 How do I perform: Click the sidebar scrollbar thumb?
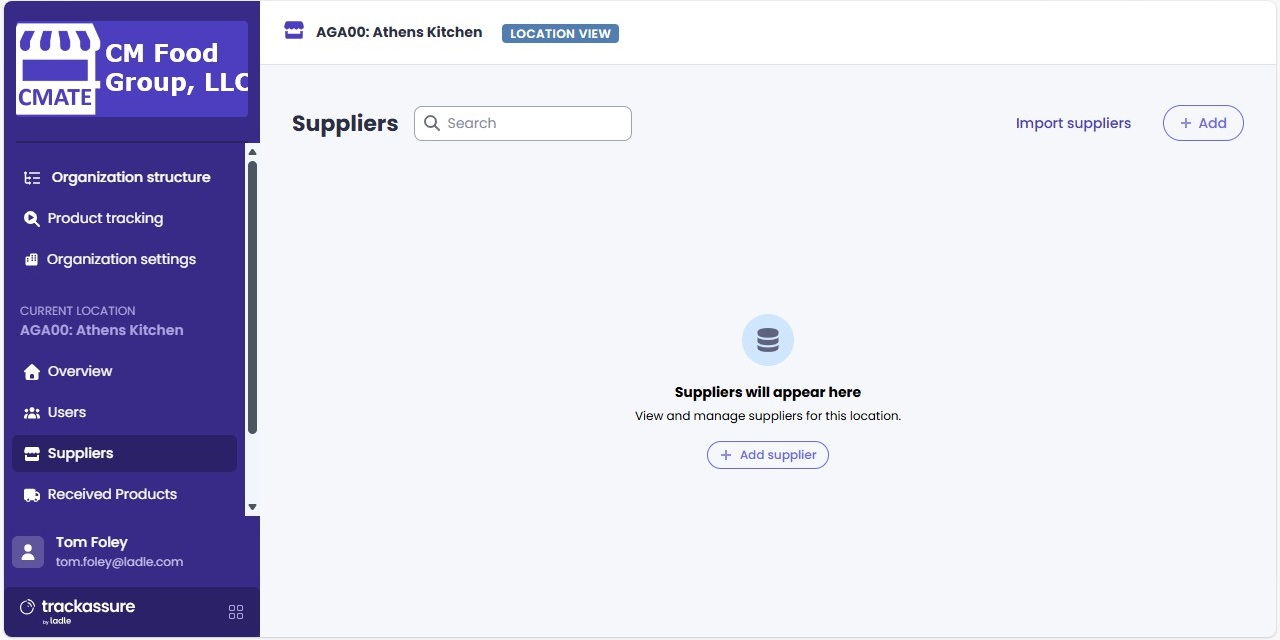tap(252, 297)
